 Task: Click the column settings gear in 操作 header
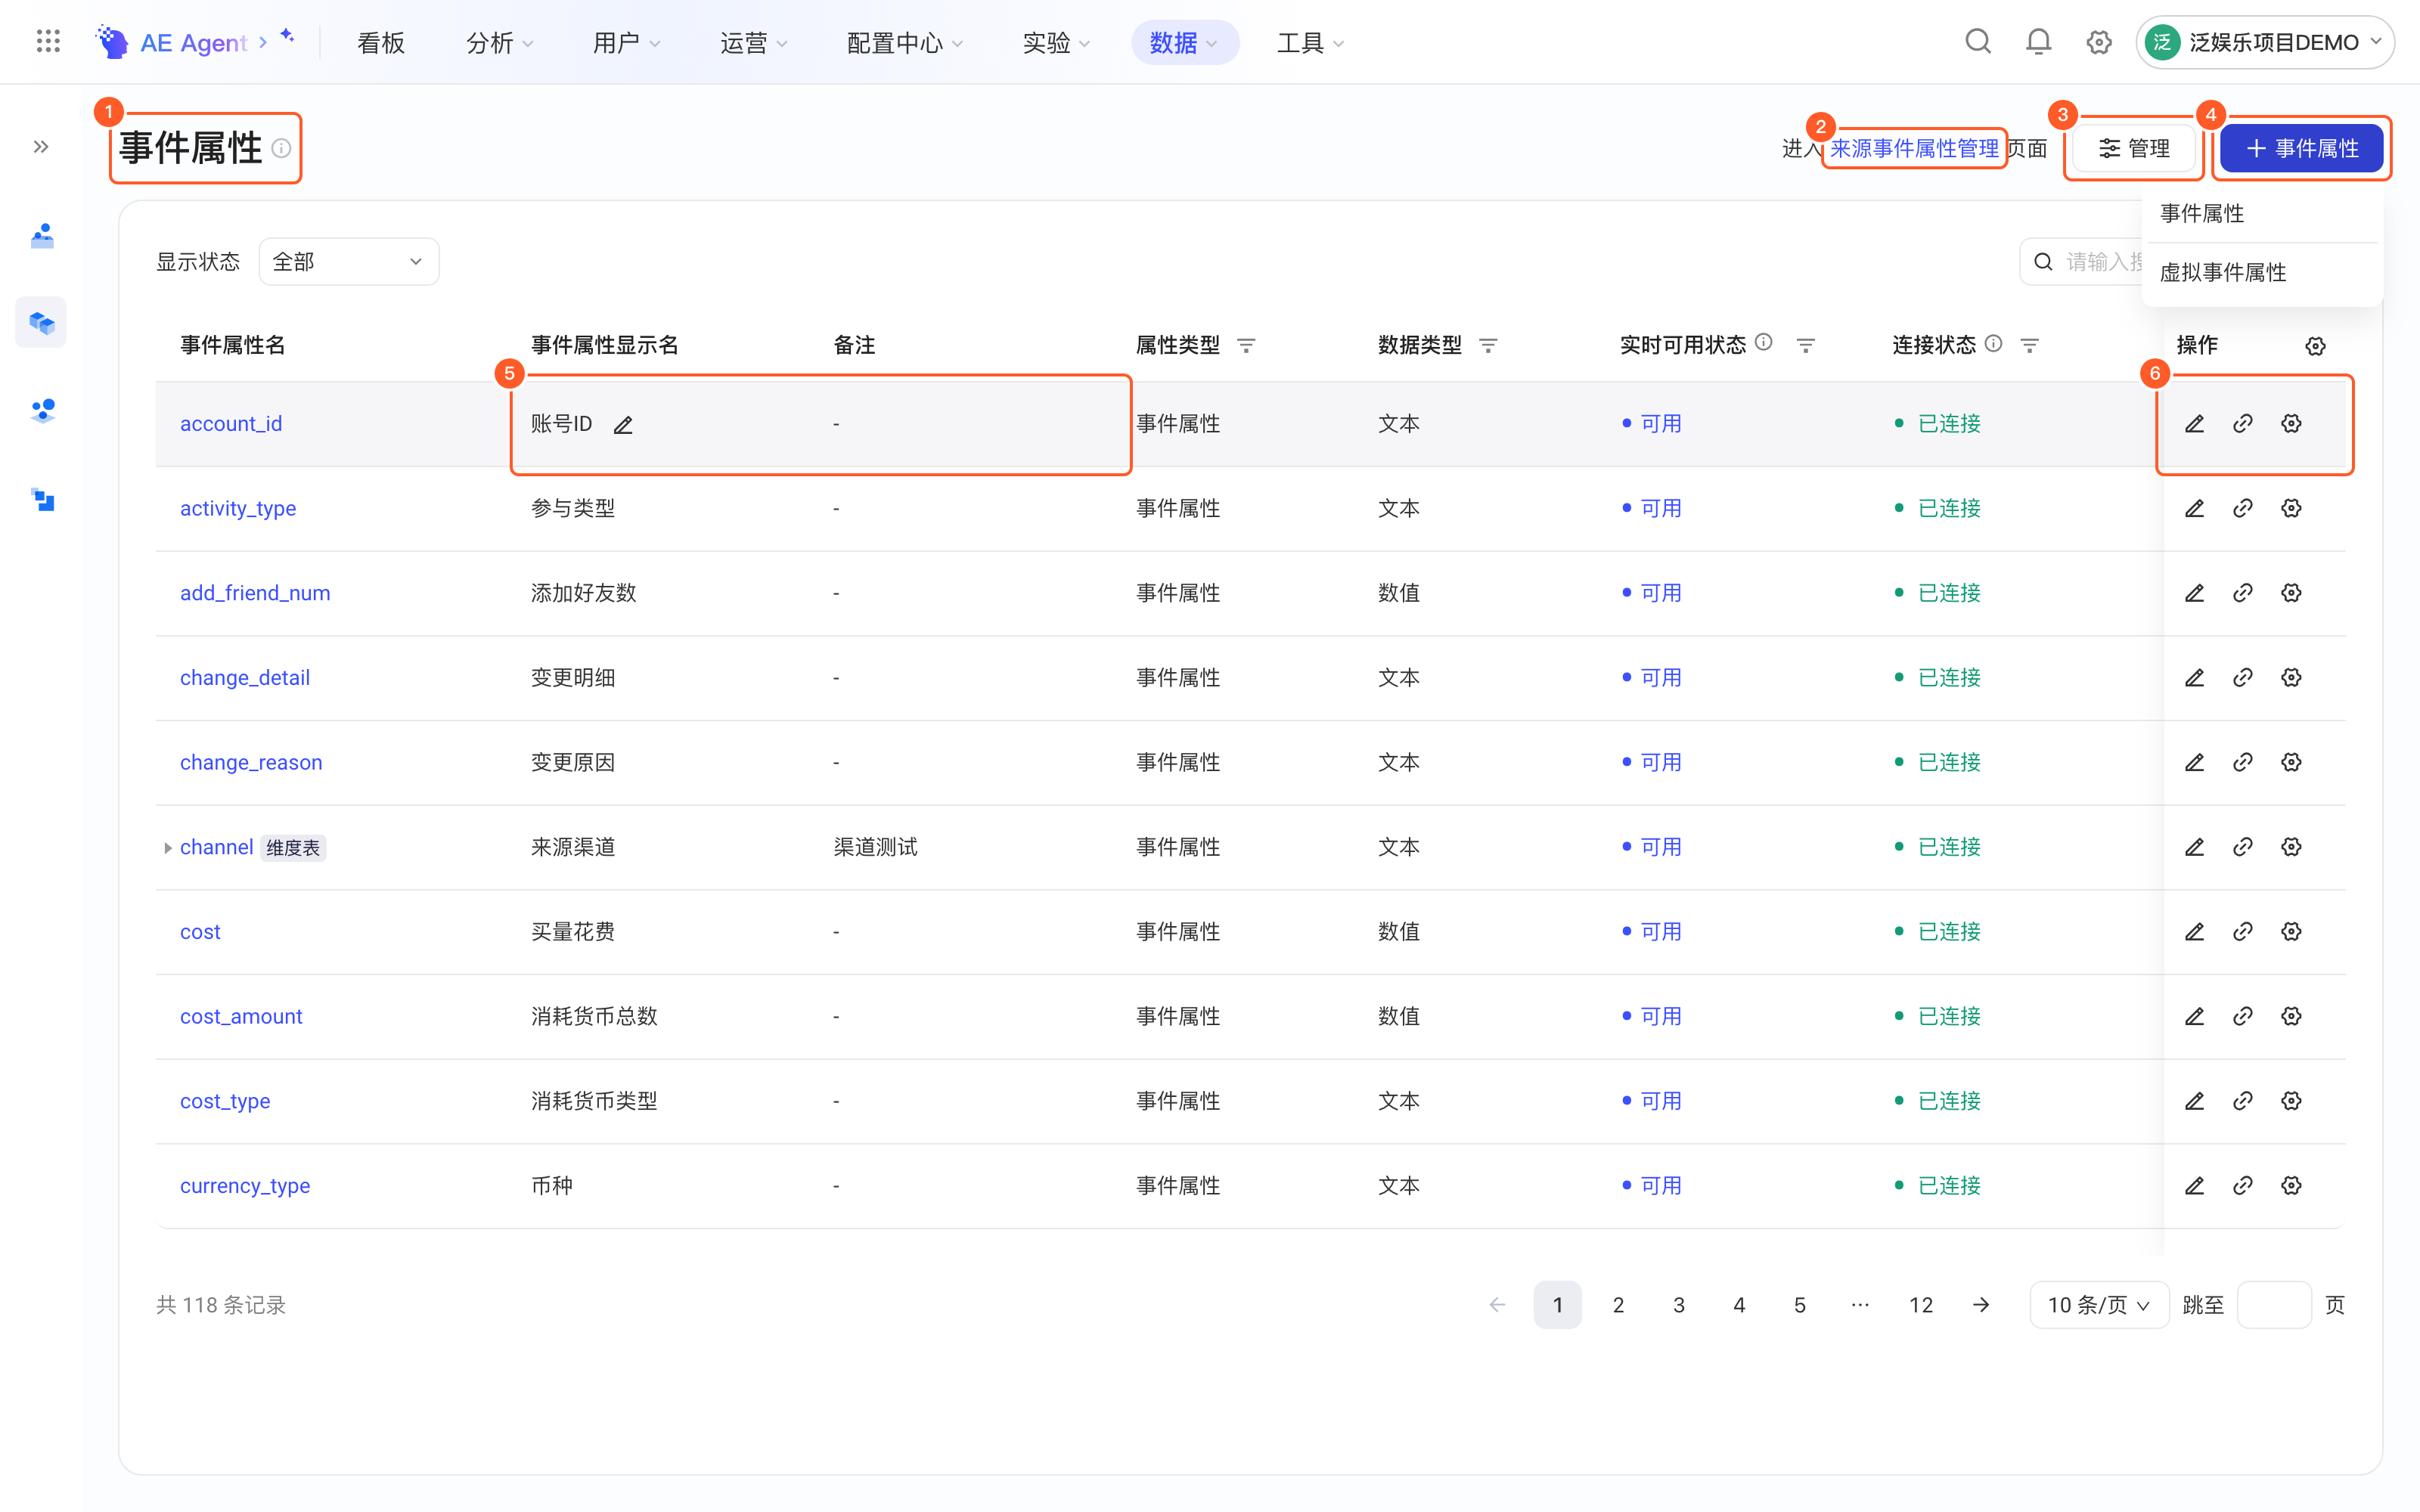pyautogui.click(x=2315, y=346)
